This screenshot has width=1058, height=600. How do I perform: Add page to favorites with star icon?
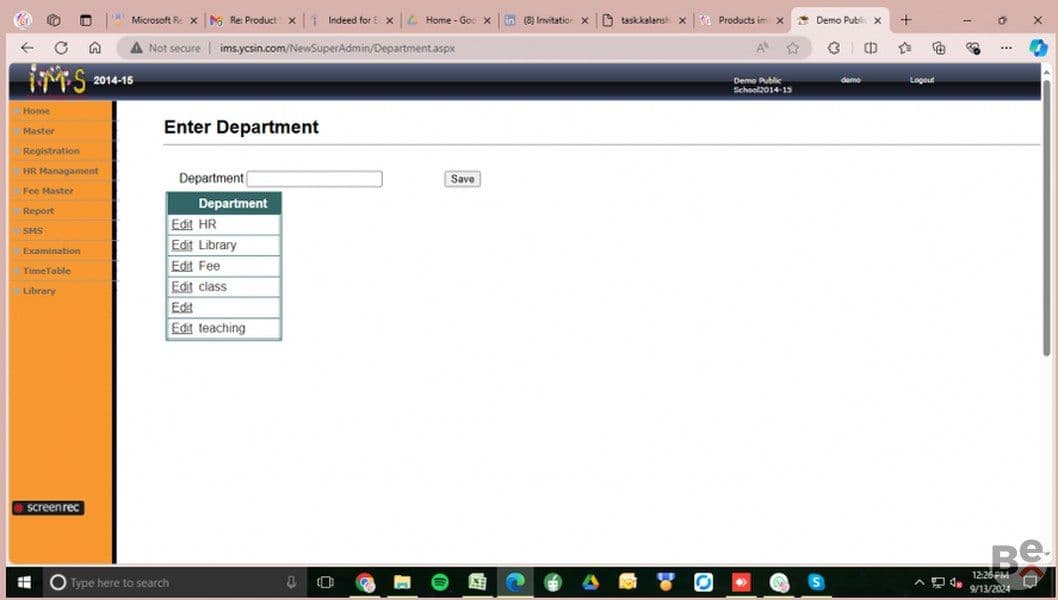[793, 48]
